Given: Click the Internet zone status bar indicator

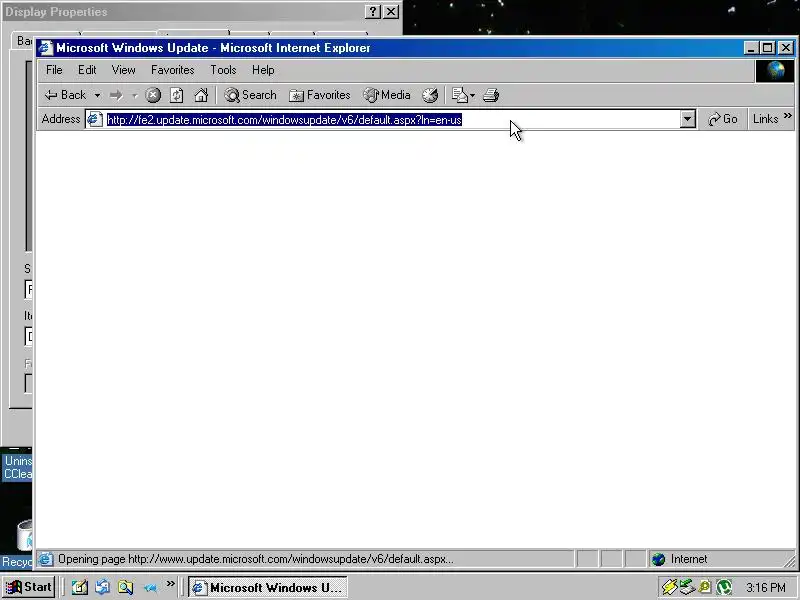Looking at the screenshot, I should pos(681,559).
